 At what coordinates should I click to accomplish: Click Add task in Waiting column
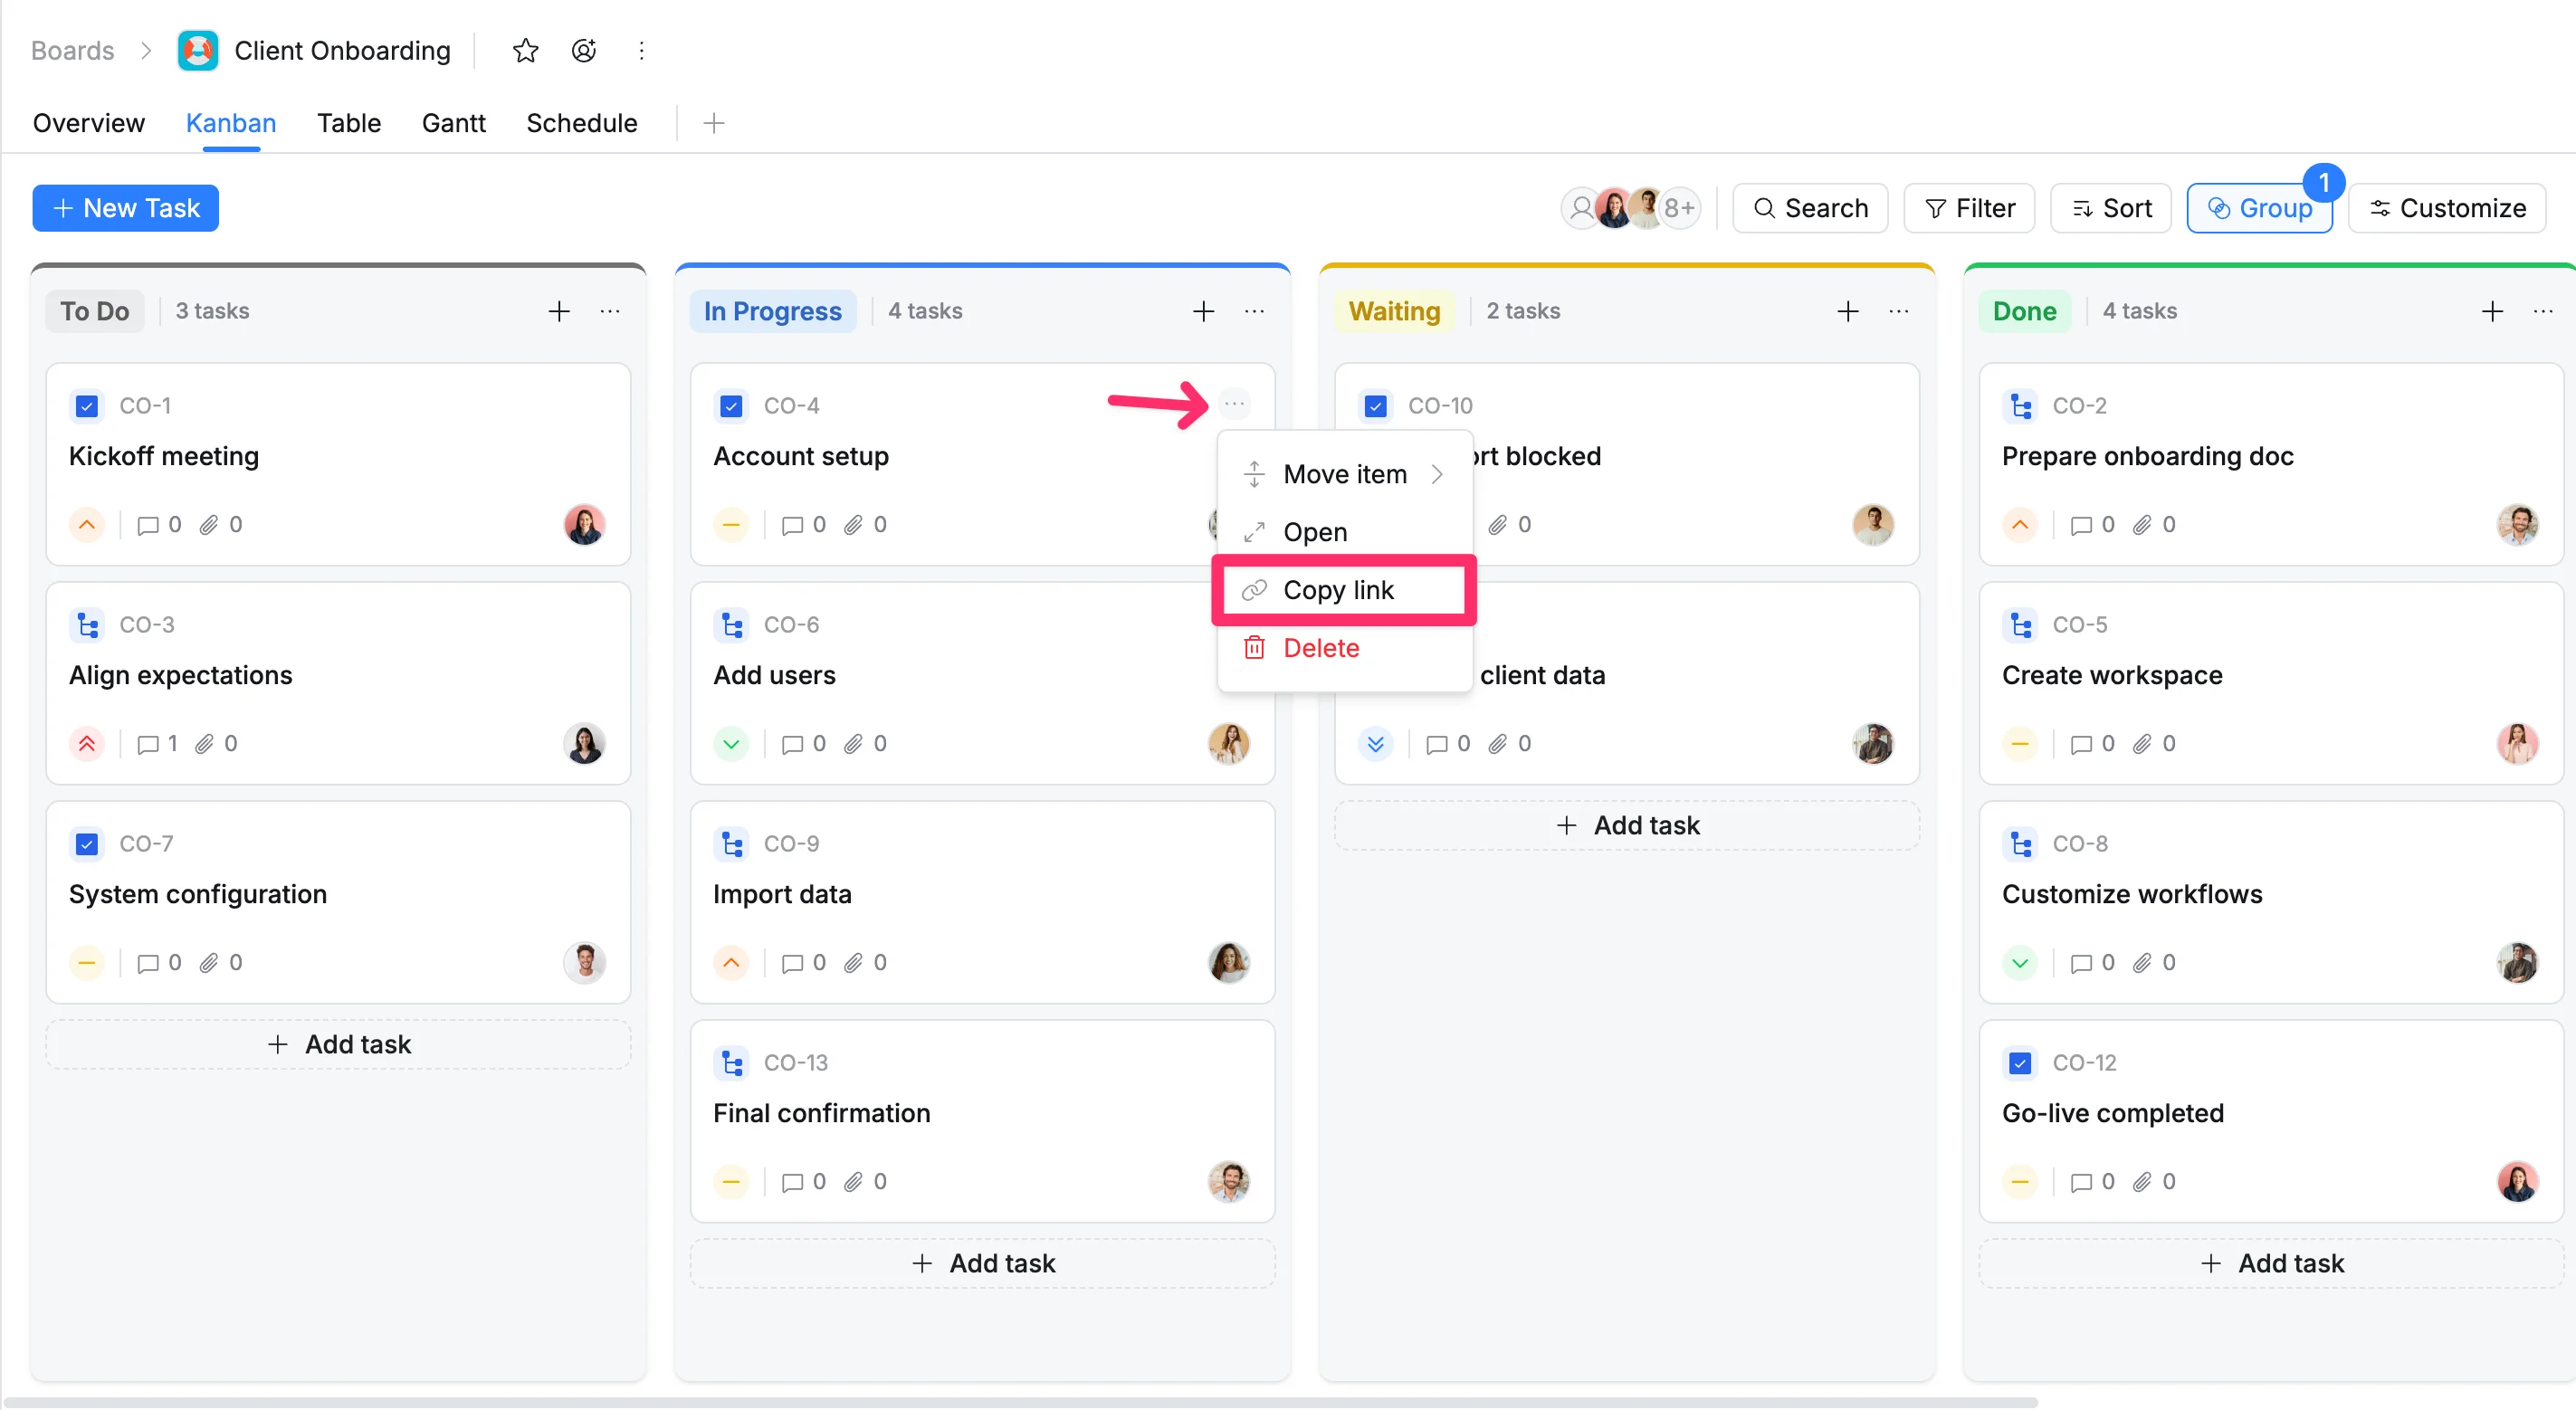click(1626, 825)
